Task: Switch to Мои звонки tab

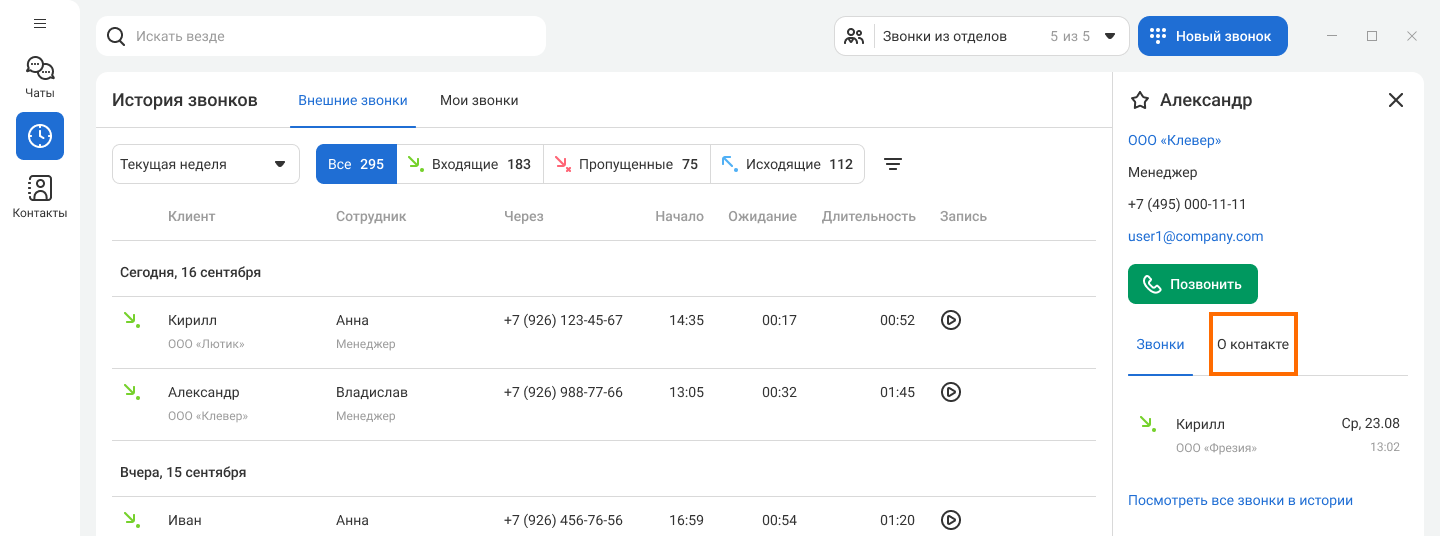Action: (479, 100)
